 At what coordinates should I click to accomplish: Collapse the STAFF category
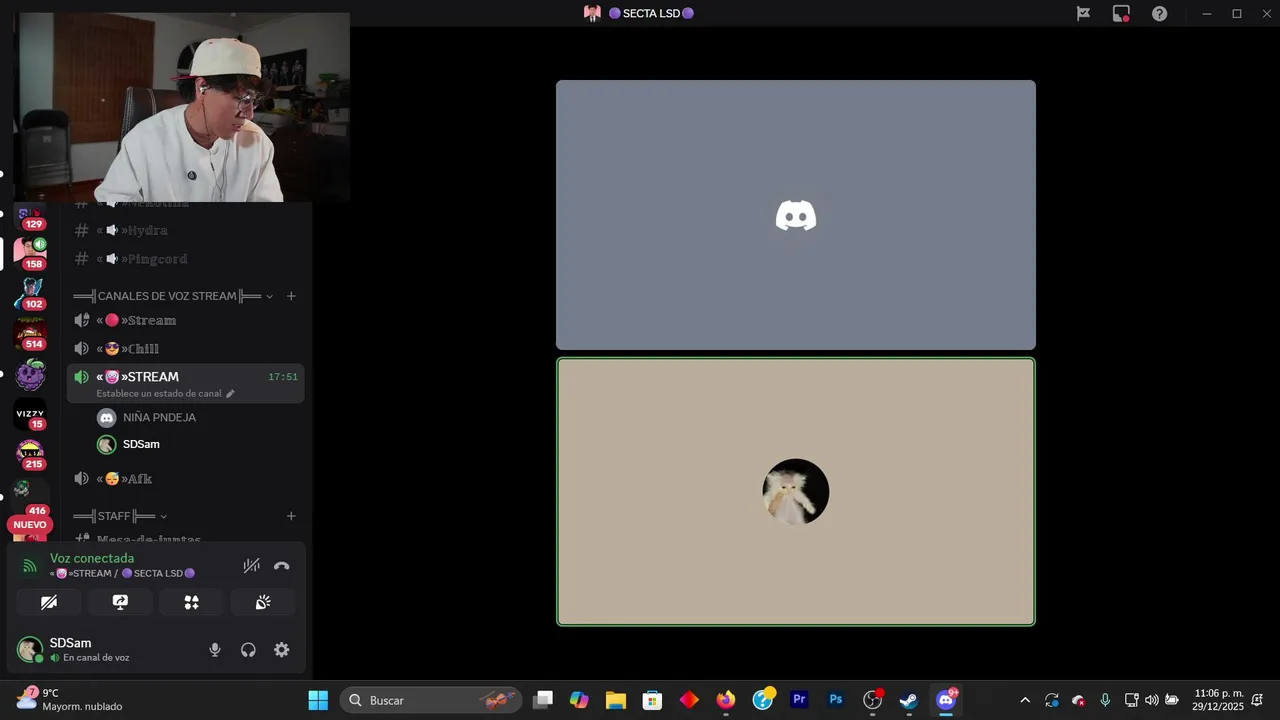(x=120, y=516)
